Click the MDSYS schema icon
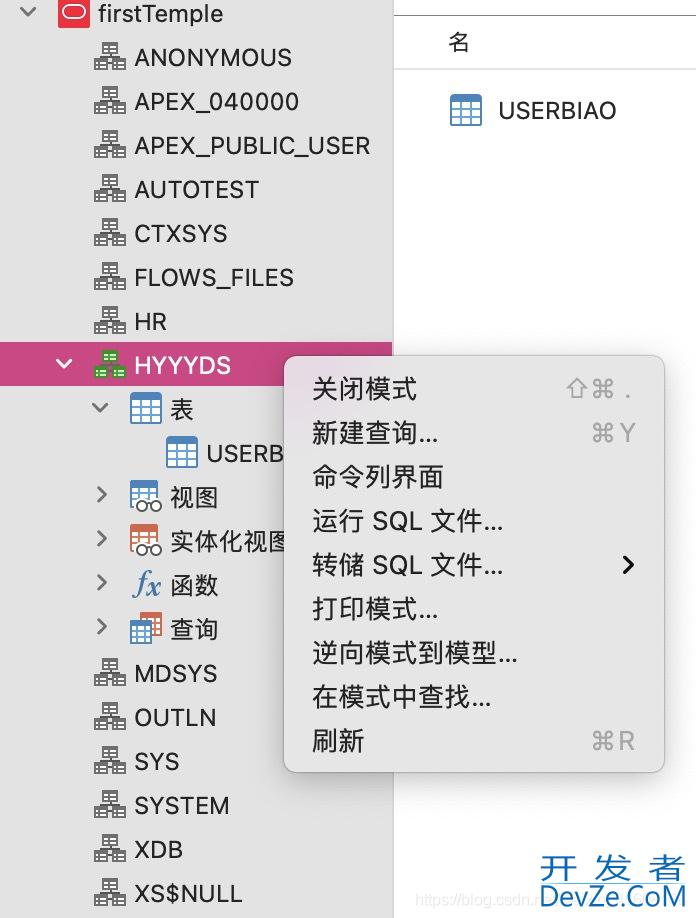This screenshot has width=696, height=918. pos(109,673)
